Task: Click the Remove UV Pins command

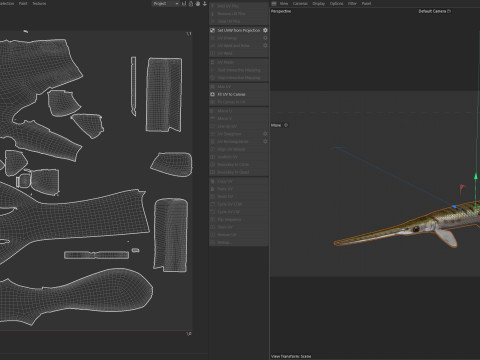Action: tap(239, 14)
